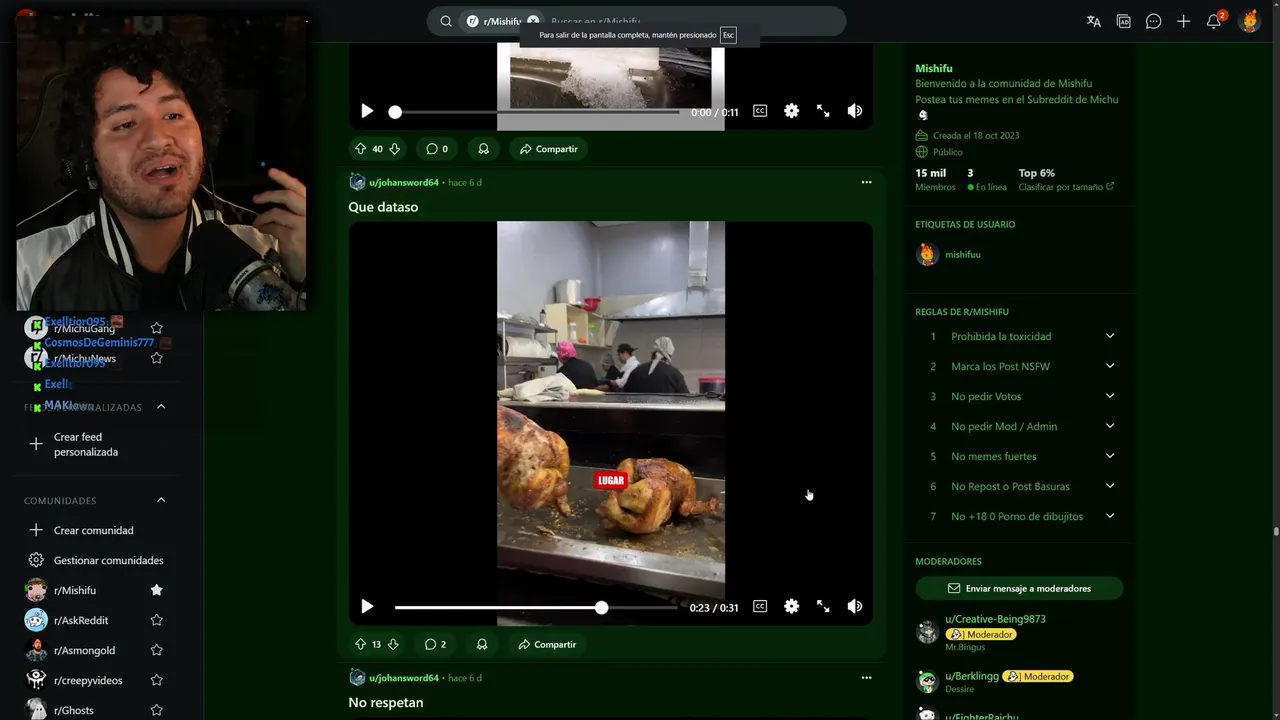Image resolution: width=1280 pixels, height=720 pixels.
Task: Open moderator u/Berklingg profile
Action: click(x=971, y=676)
